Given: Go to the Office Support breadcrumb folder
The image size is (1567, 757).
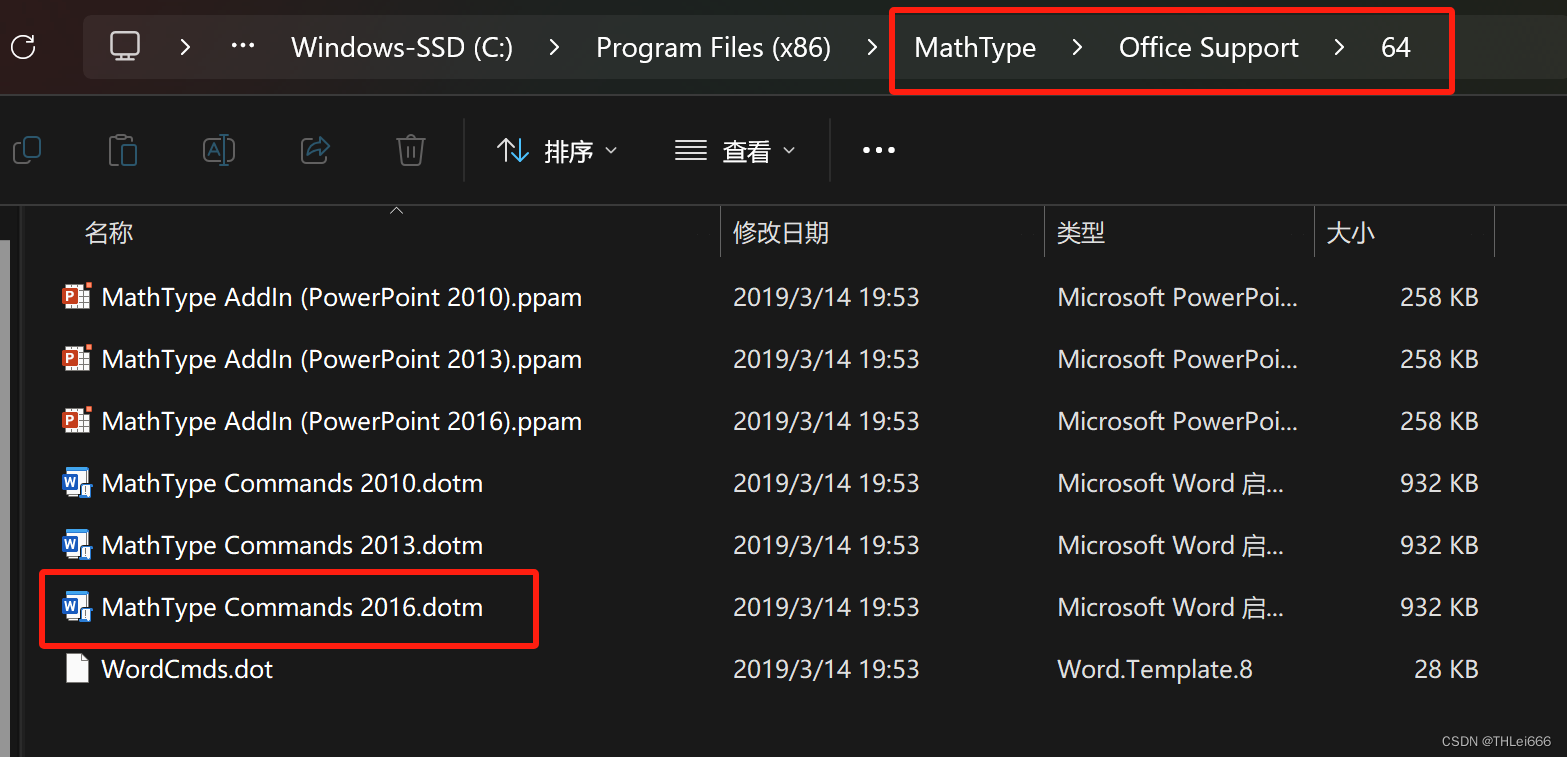Looking at the screenshot, I should [1208, 47].
